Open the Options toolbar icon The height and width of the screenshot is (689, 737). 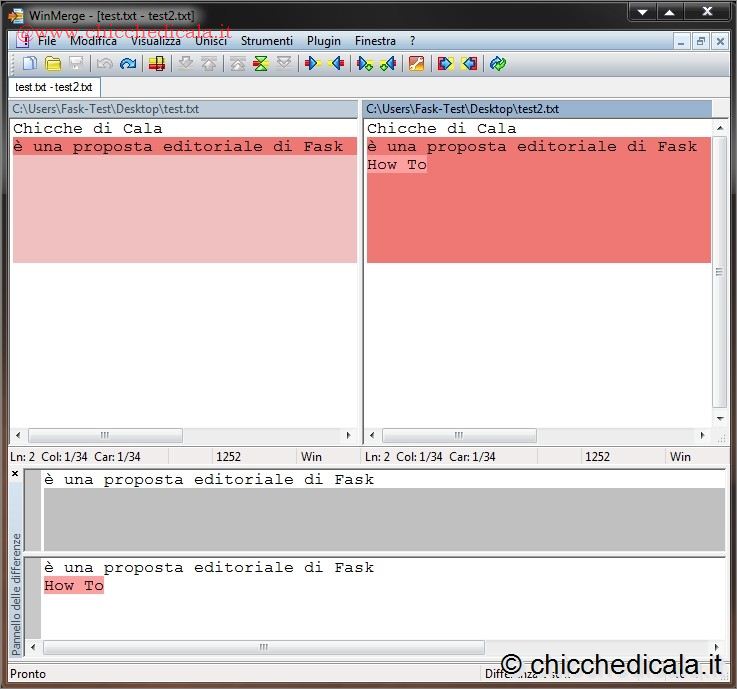(x=417, y=64)
